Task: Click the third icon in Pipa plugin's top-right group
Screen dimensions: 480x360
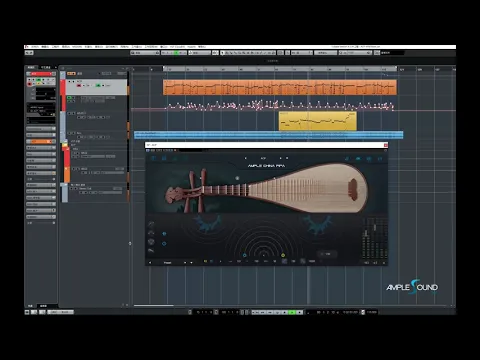Action: tap(369, 159)
